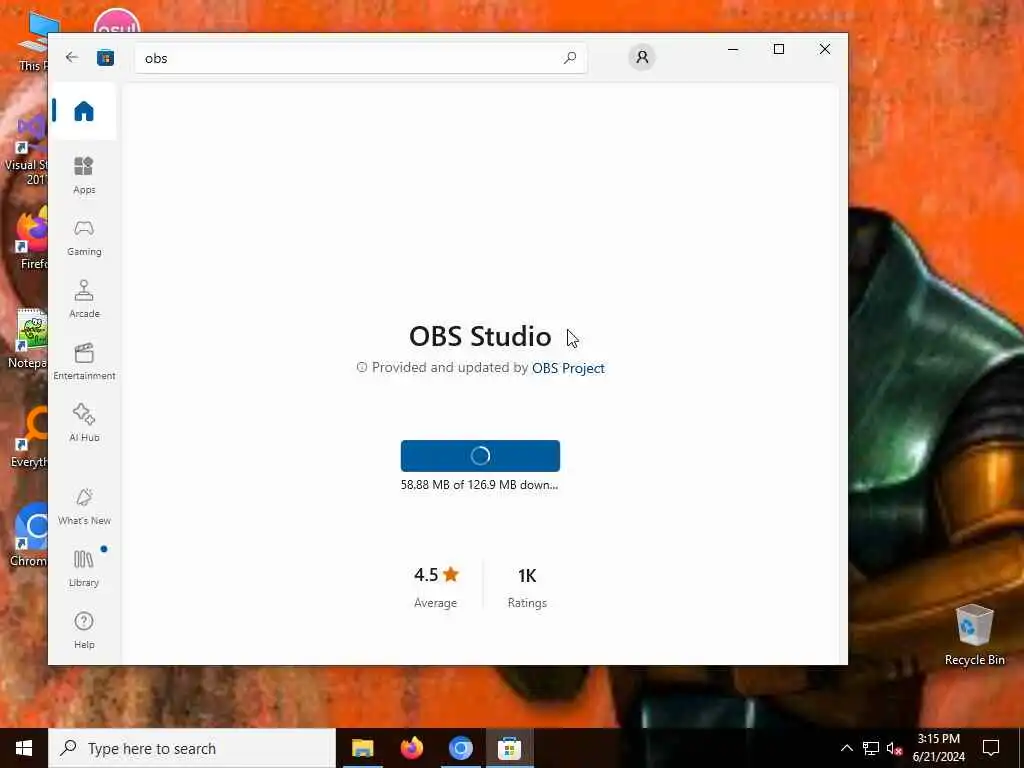This screenshot has height=768, width=1024.
Task: Select the Firefox desktop shortcut
Action: pos(31,238)
